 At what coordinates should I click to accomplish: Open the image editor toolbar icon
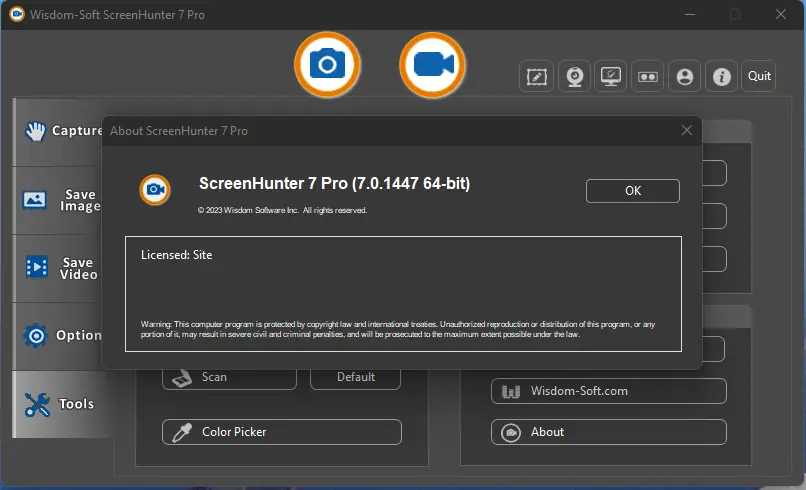536,77
